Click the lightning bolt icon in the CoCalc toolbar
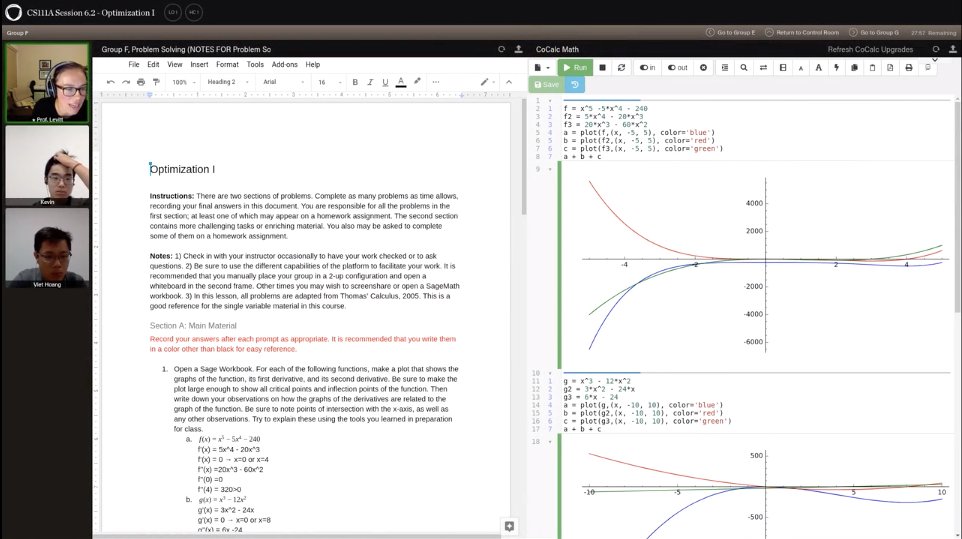This screenshot has width=962, height=539. (x=836, y=67)
